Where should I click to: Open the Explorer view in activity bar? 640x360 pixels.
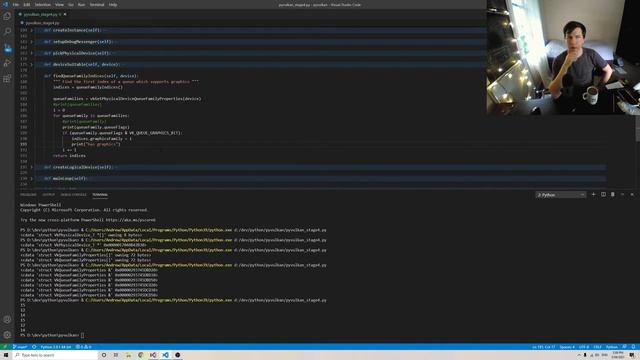coord(7,16)
